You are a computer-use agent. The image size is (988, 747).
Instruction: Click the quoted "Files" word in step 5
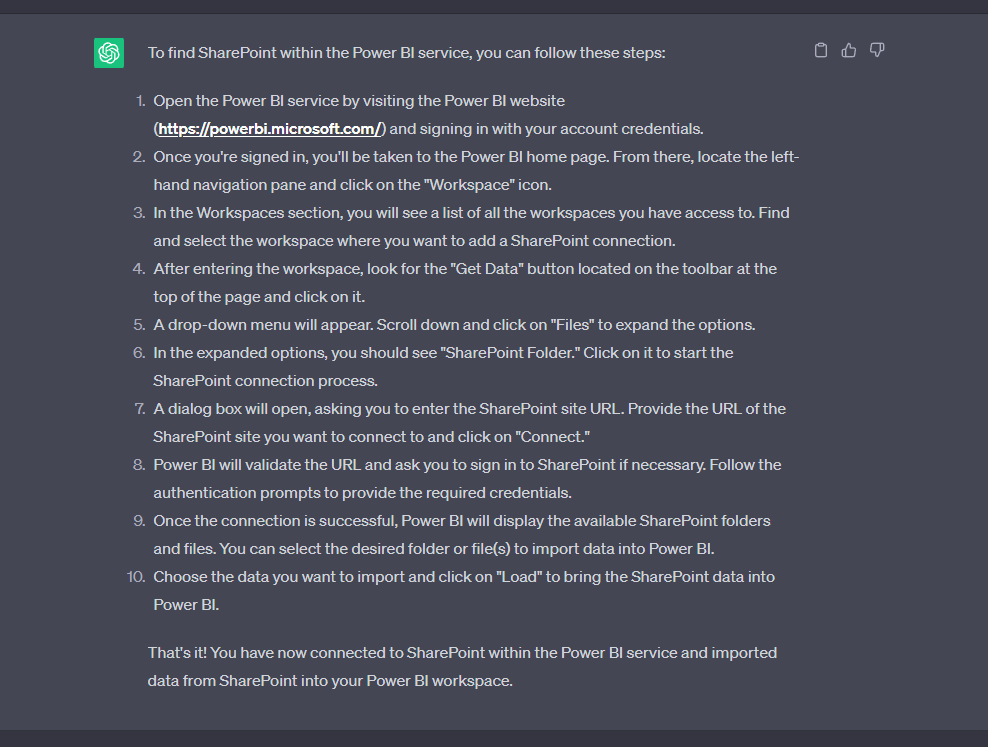(572, 325)
